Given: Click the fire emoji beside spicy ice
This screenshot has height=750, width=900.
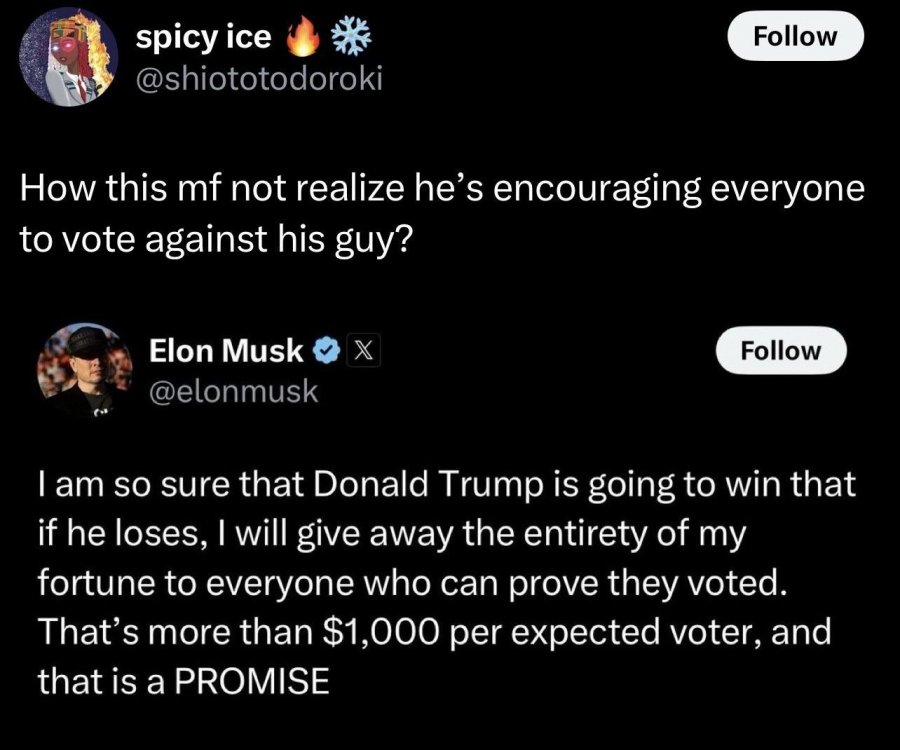Looking at the screenshot, I should tap(299, 37).
